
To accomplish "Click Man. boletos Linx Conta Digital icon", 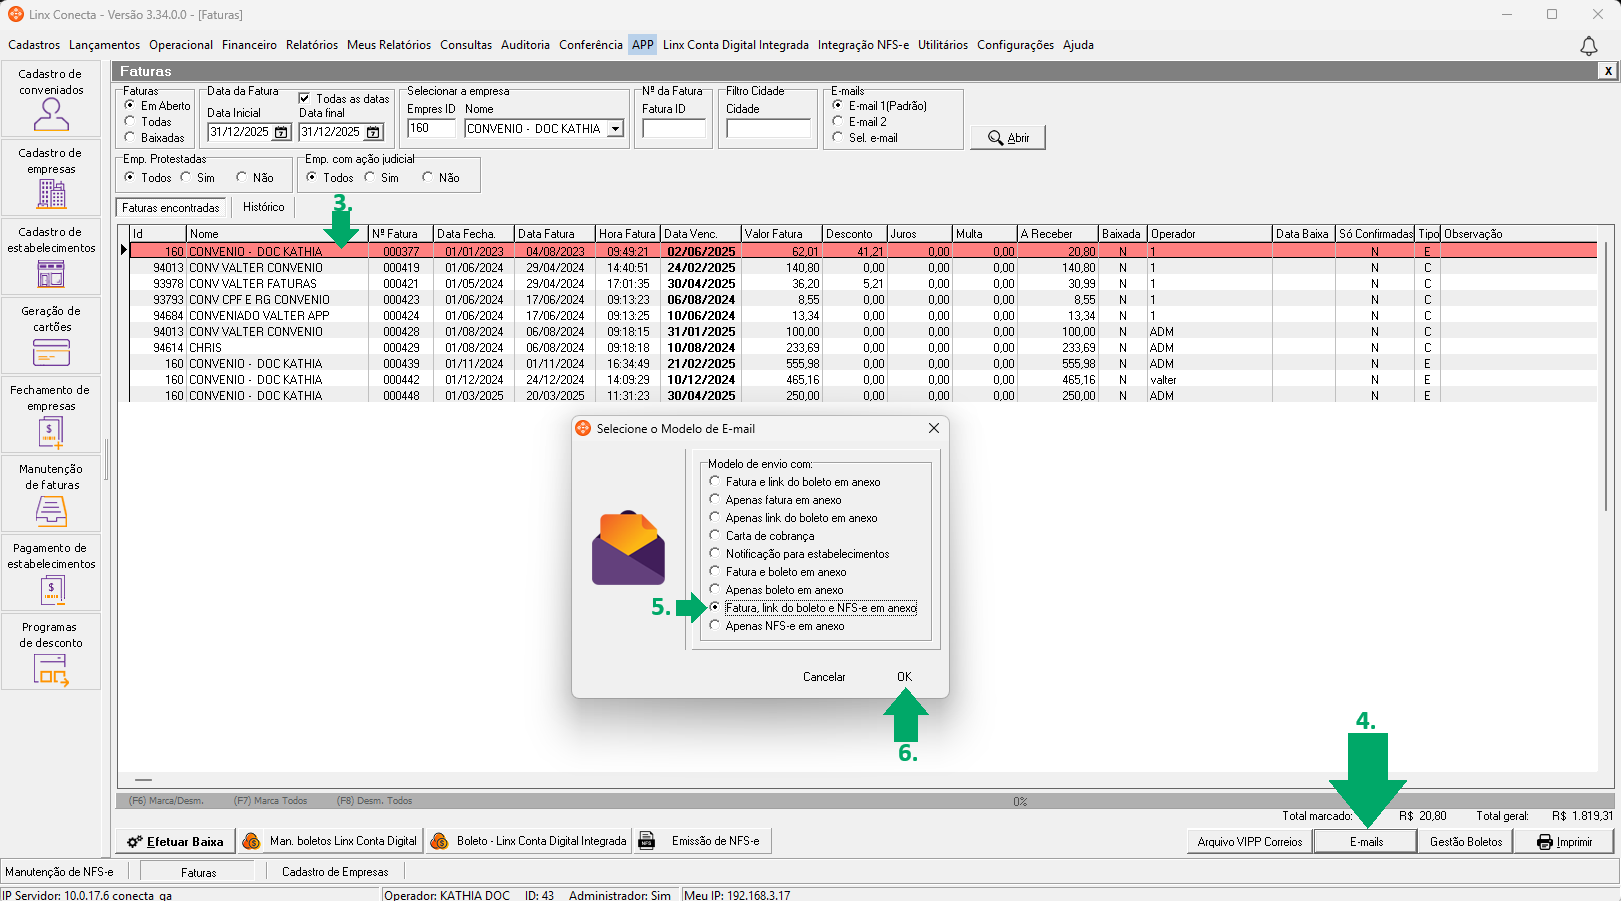I will point(252,841).
